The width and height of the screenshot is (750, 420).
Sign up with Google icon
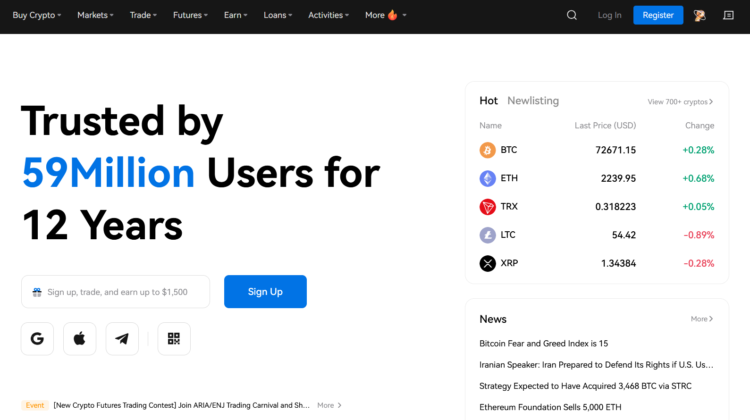point(37,339)
